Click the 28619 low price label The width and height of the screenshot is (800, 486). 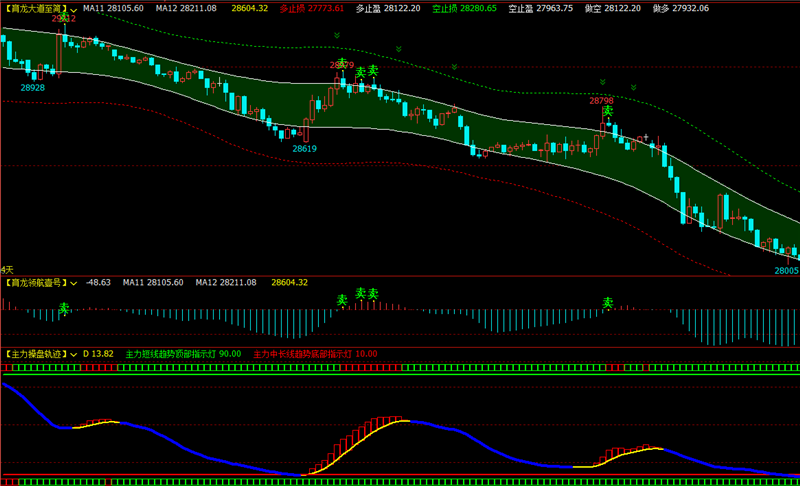(305, 149)
